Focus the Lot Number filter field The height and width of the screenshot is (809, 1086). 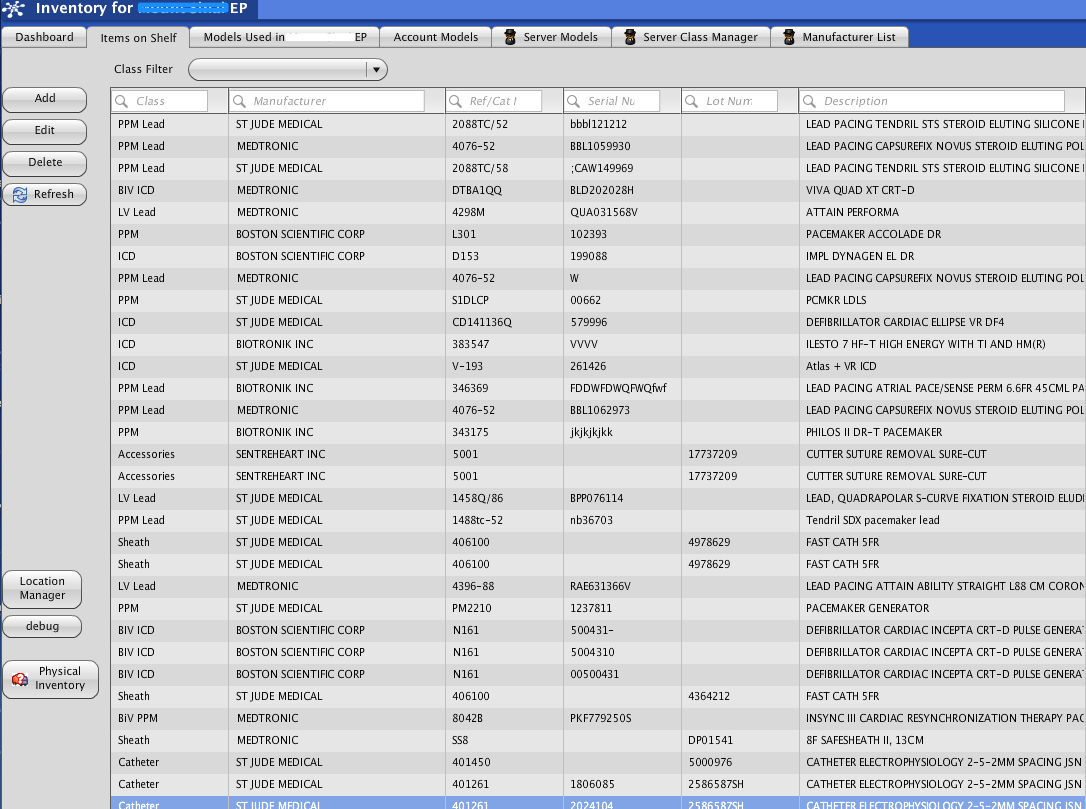(729, 101)
